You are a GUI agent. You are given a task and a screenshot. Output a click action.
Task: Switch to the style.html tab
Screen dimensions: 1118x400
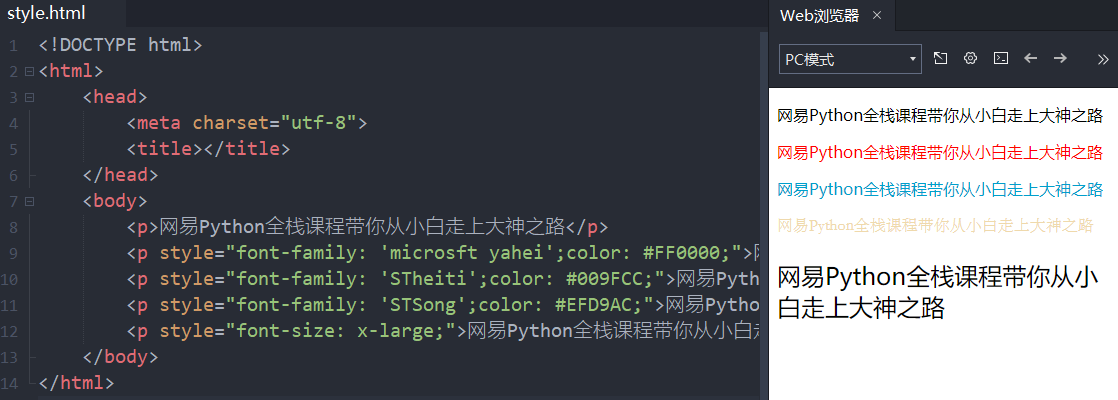pyautogui.click(x=46, y=13)
